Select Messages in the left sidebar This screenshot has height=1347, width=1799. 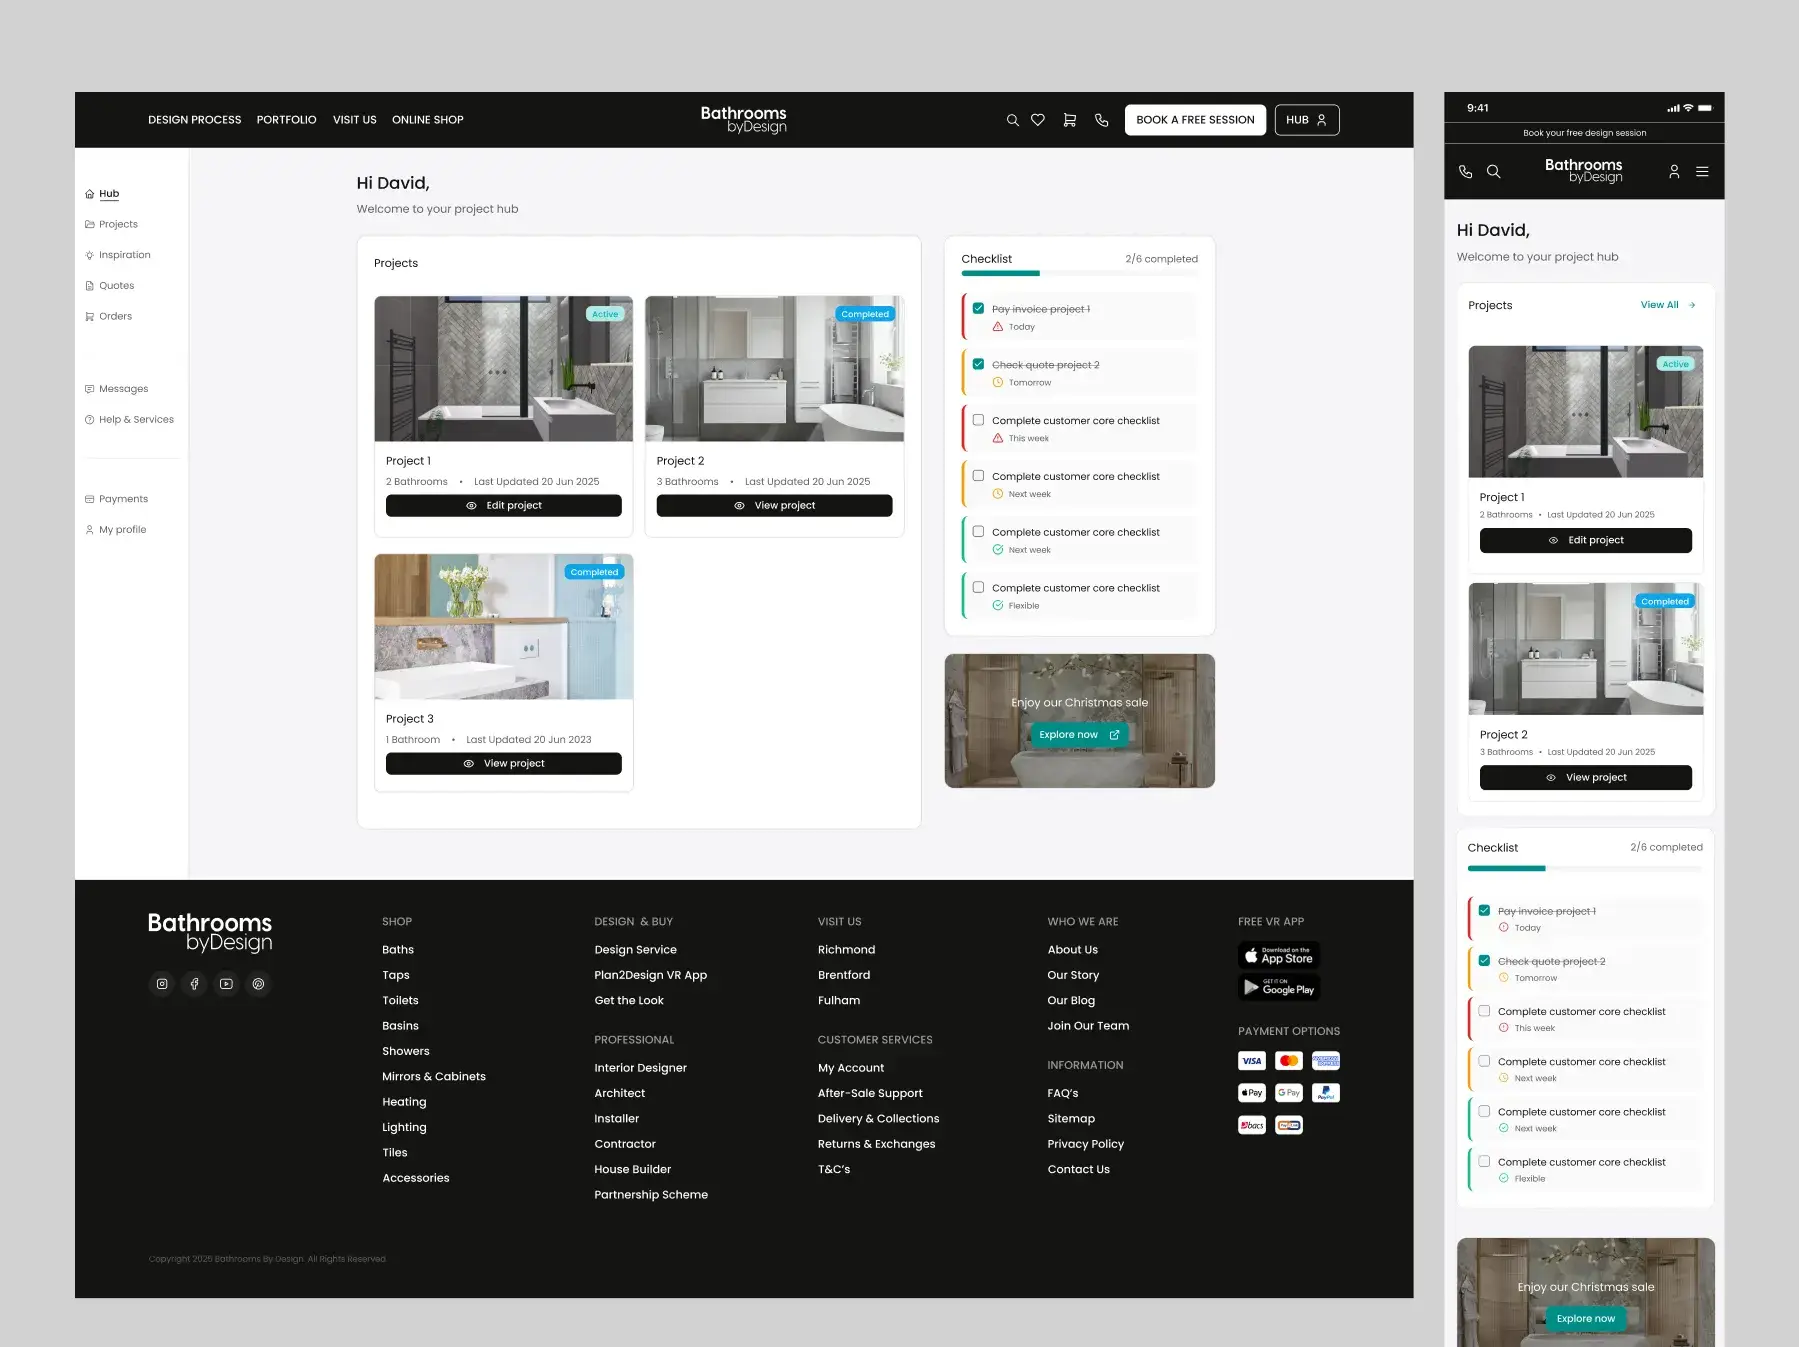pyautogui.click(x=123, y=389)
